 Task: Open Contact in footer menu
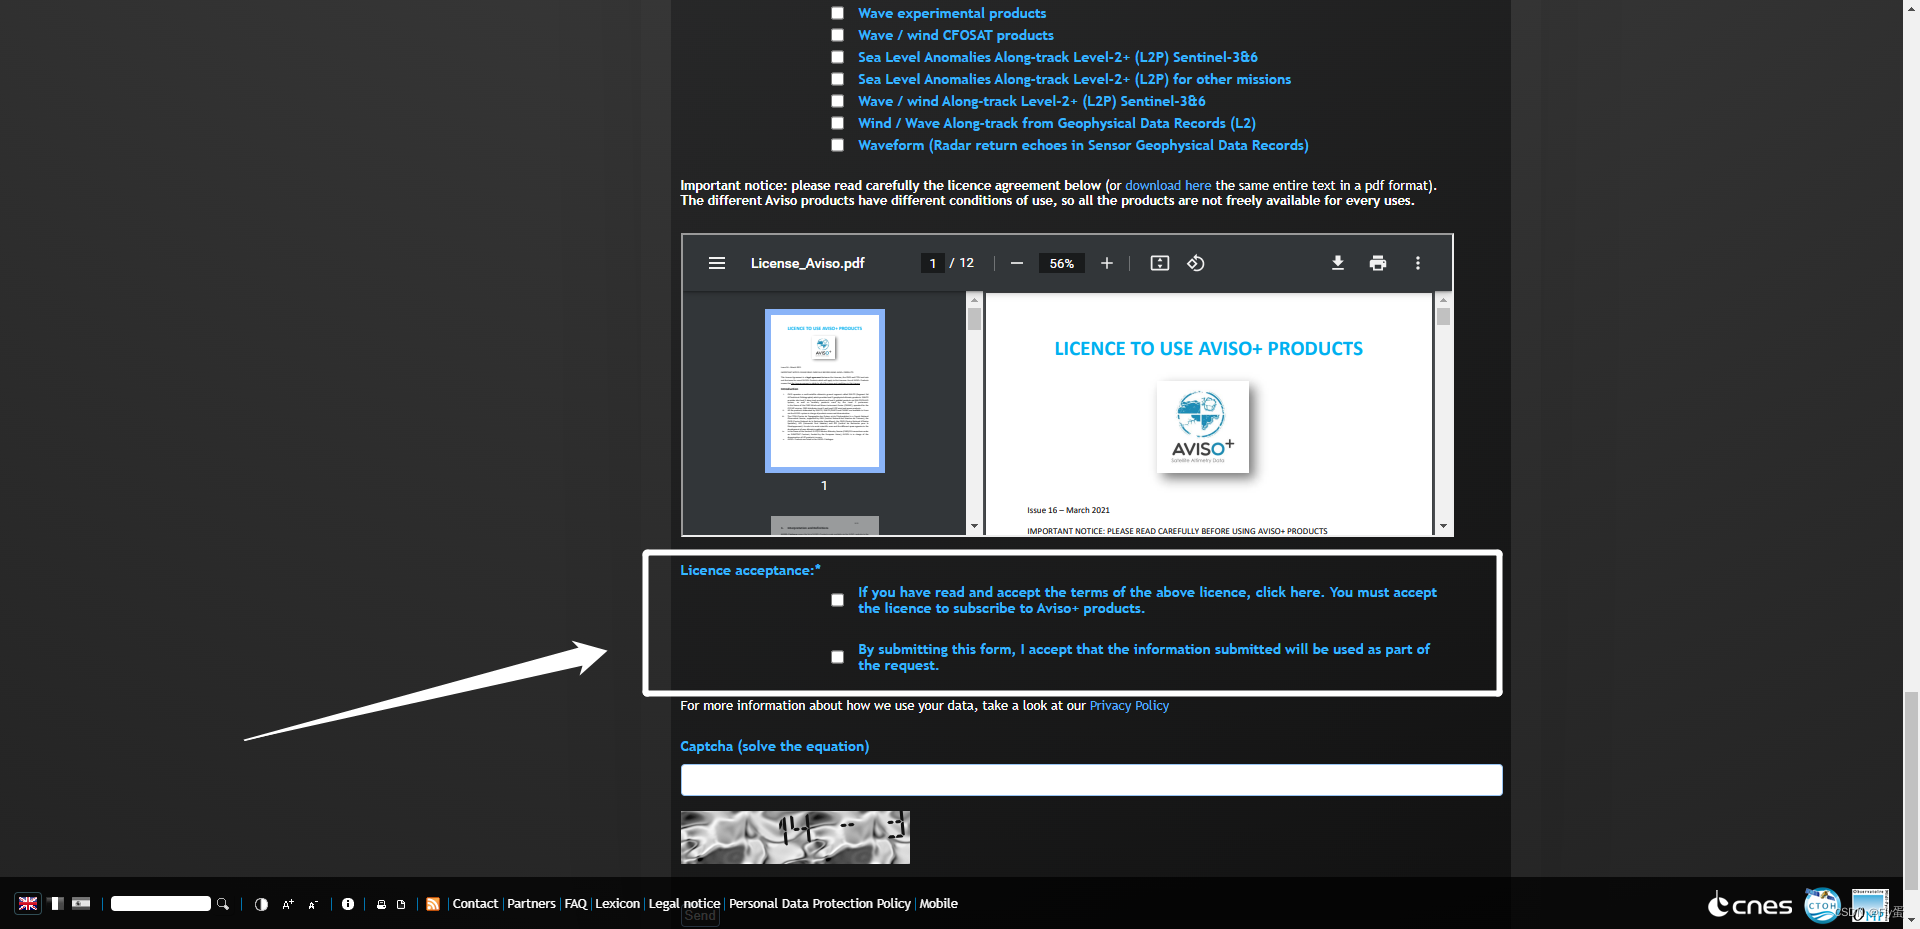click(475, 903)
